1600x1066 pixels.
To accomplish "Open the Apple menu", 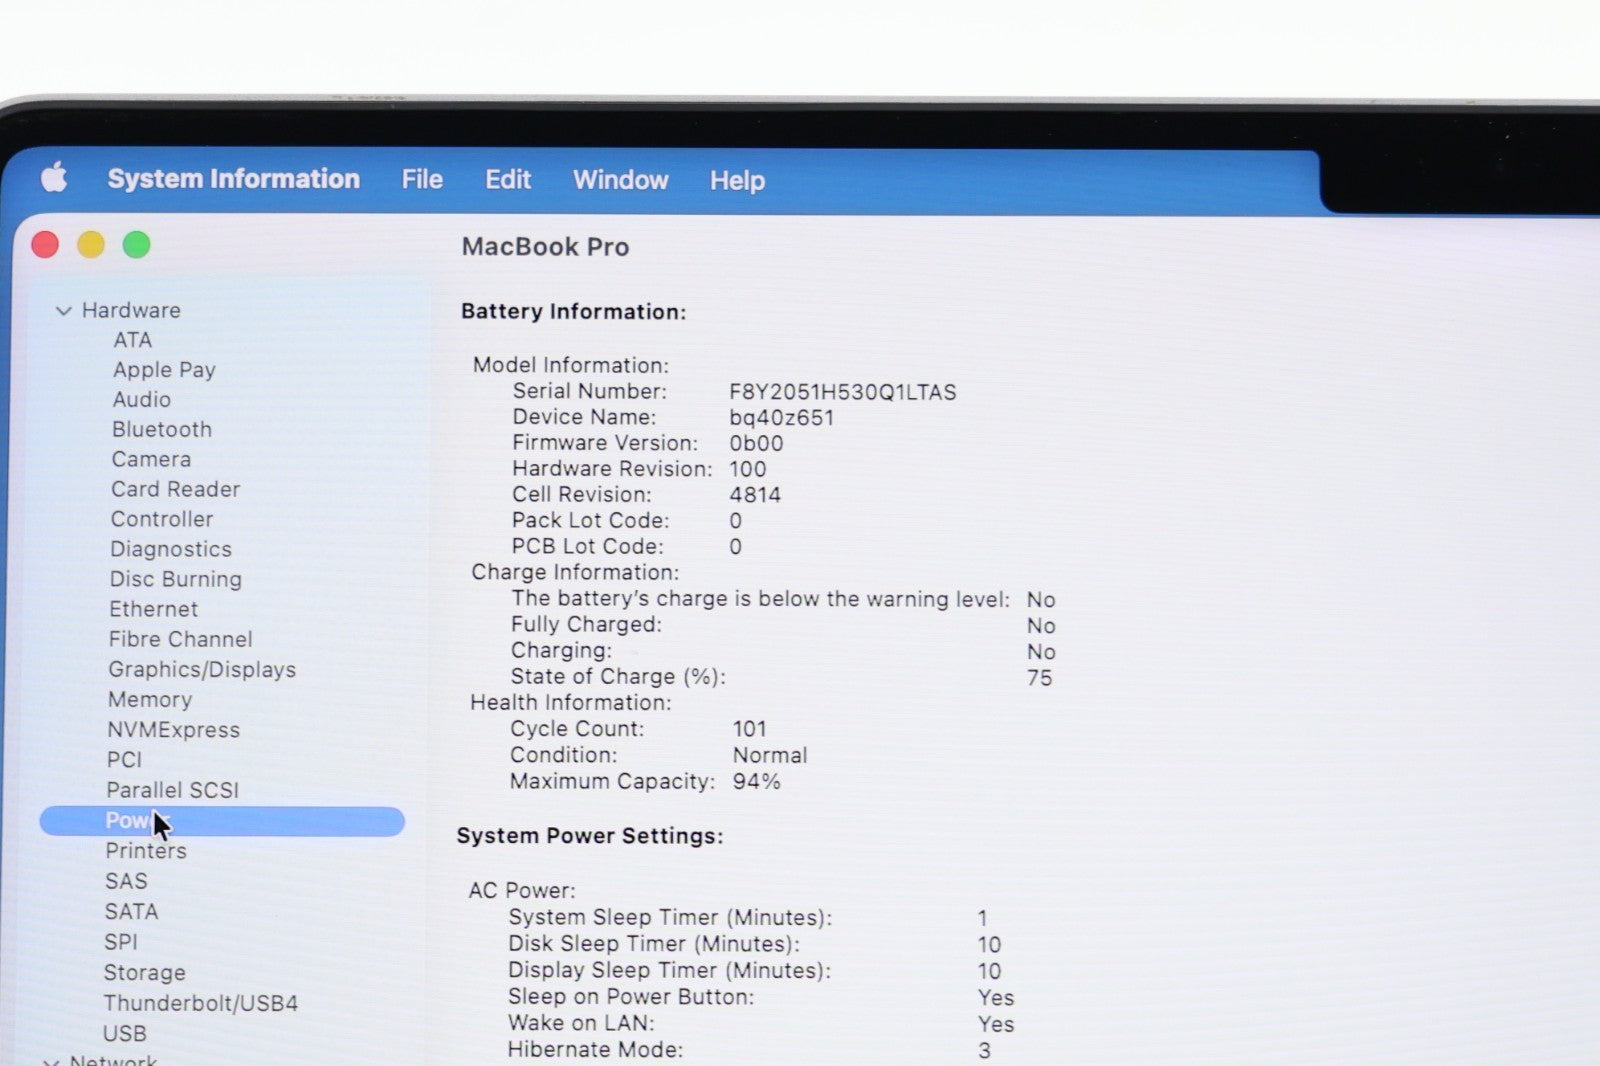I will 54,178.
